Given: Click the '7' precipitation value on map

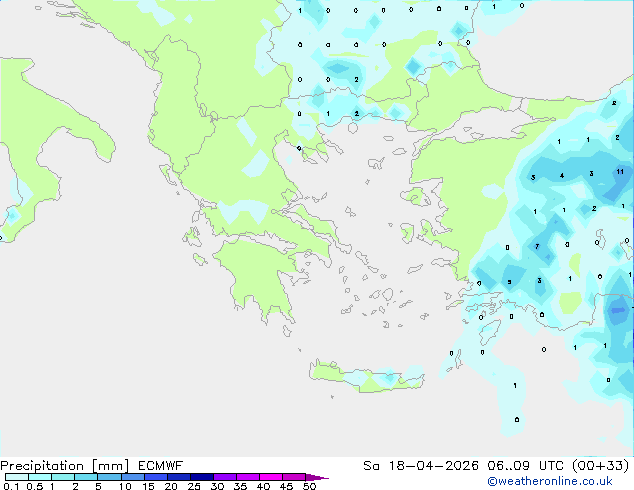Looking at the screenshot, I should 537,246.
